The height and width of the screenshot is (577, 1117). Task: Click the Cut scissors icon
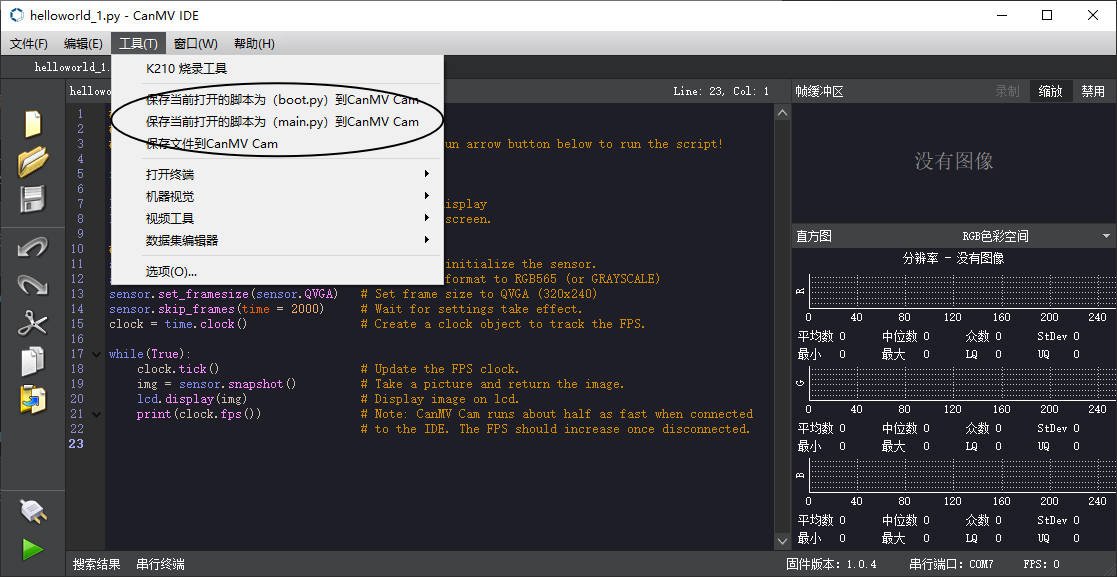tap(33, 323)
